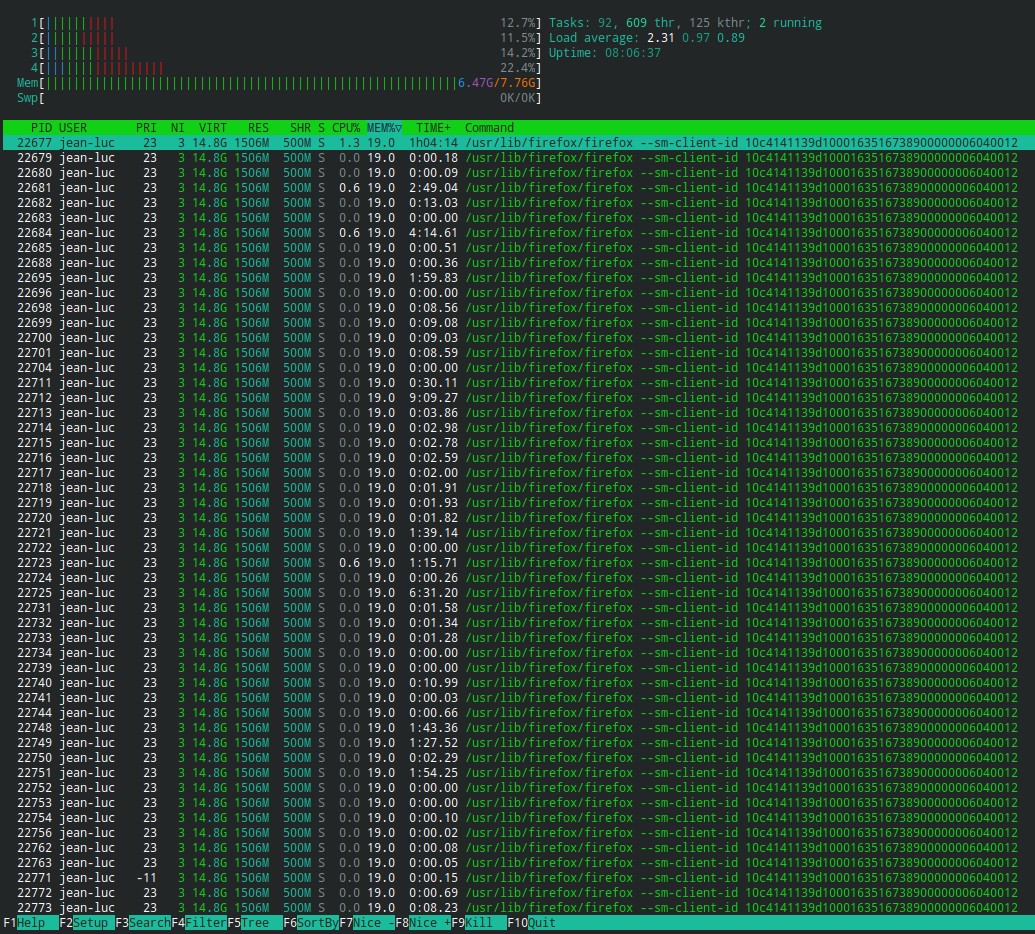This screenshot has width=1035, height=934.
Task: Sort by the RES column header
Action: pyautogui.click(x=258, y=127)
